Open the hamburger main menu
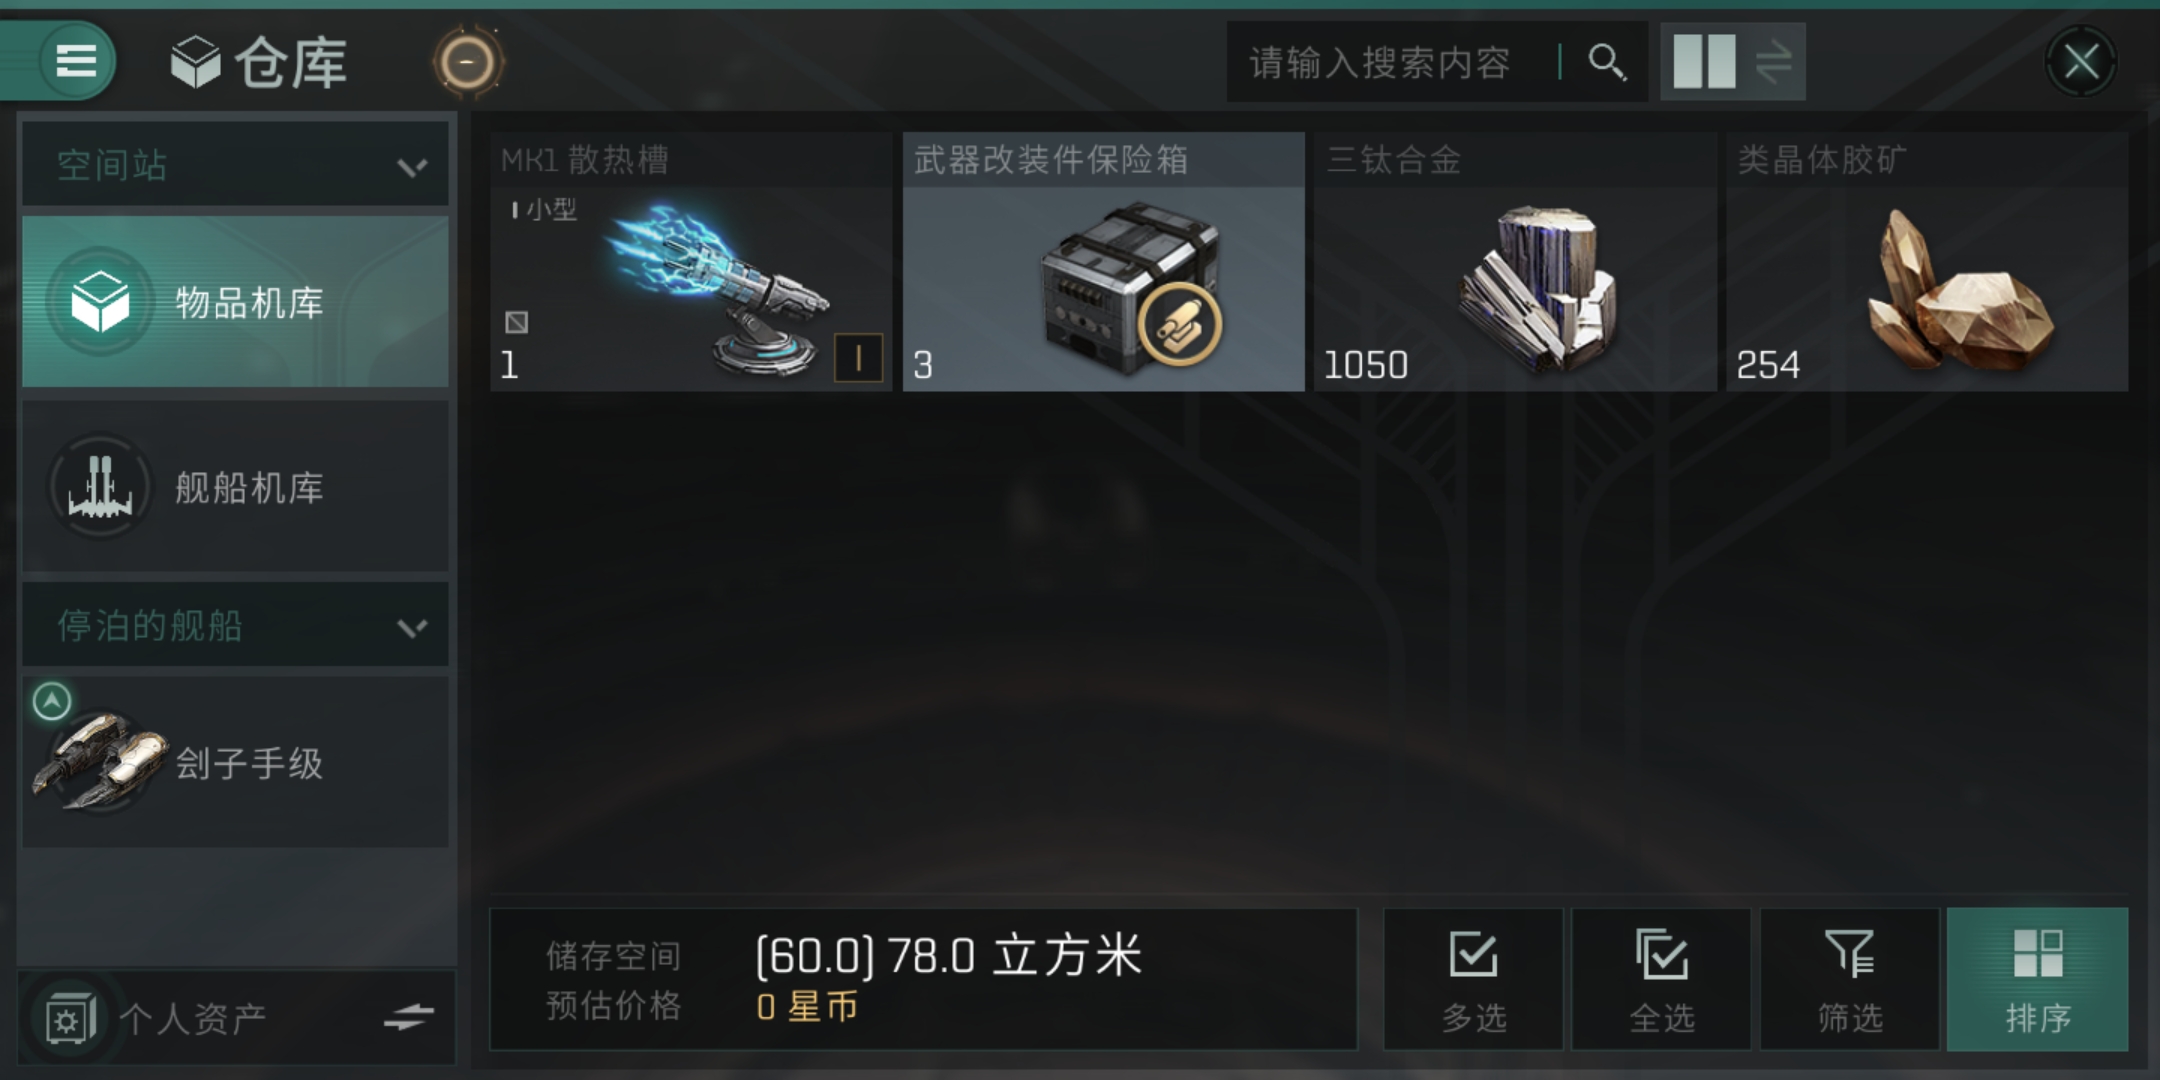The width and height of the screenshot is (2160, 1080). [76, 61]
